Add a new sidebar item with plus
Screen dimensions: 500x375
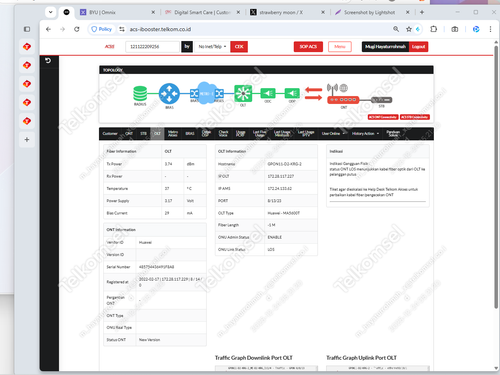(x=27, y=140)
